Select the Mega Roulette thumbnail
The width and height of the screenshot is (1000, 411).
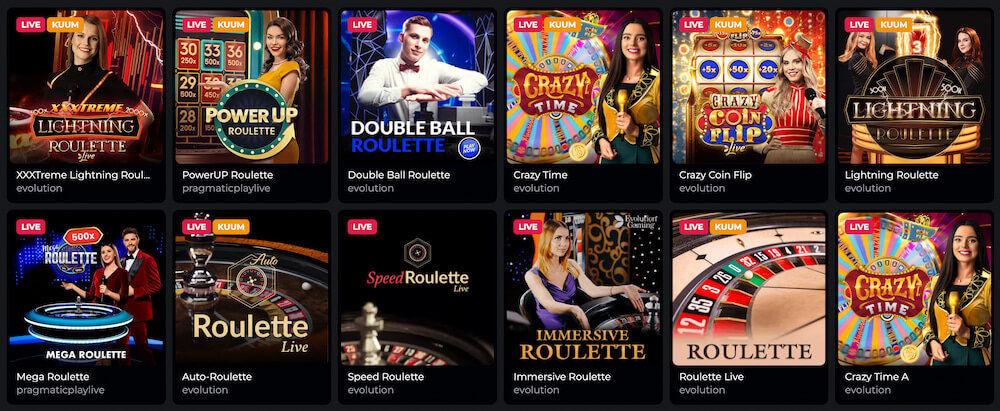(86, 289)
